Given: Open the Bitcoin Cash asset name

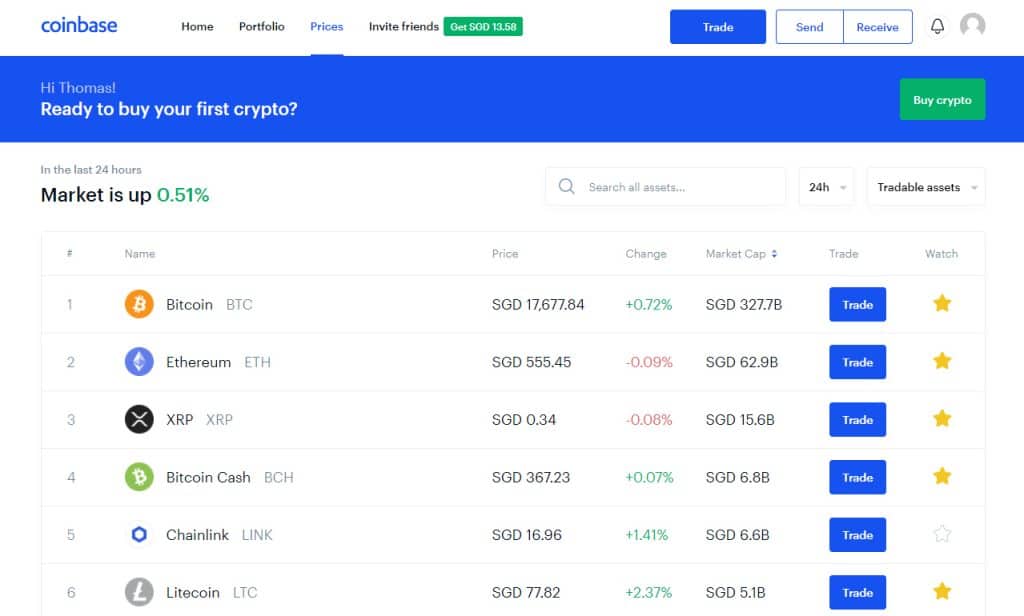Looking at the screenshot, I should click(208, 477).
